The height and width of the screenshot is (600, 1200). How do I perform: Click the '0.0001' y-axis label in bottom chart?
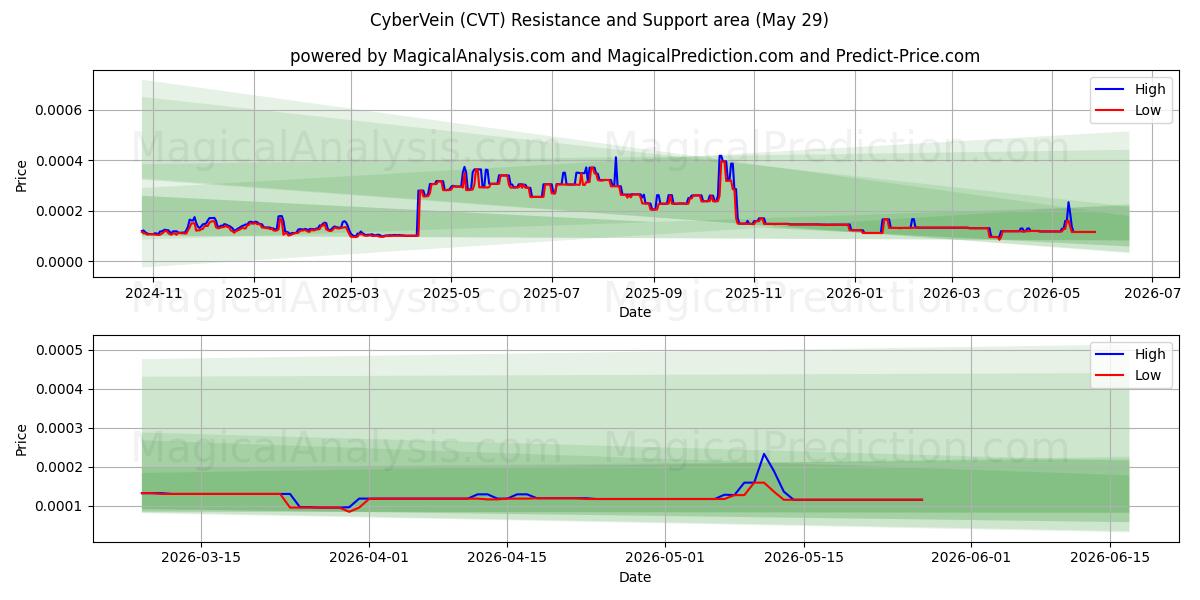click(60, 506)
